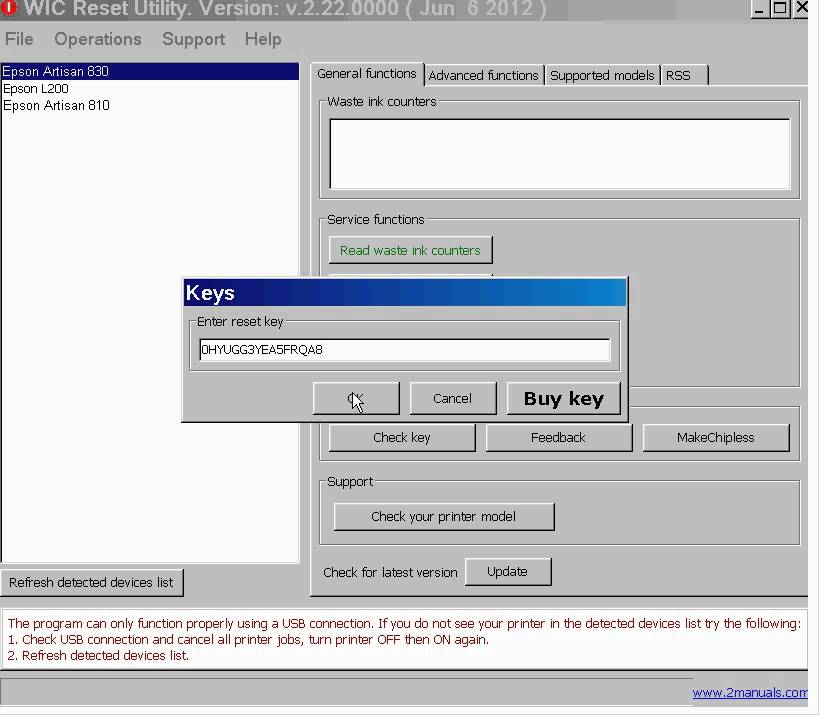Open the Feedback function
Viewport: 820px width, 716px height.
[x=558, y=437]
